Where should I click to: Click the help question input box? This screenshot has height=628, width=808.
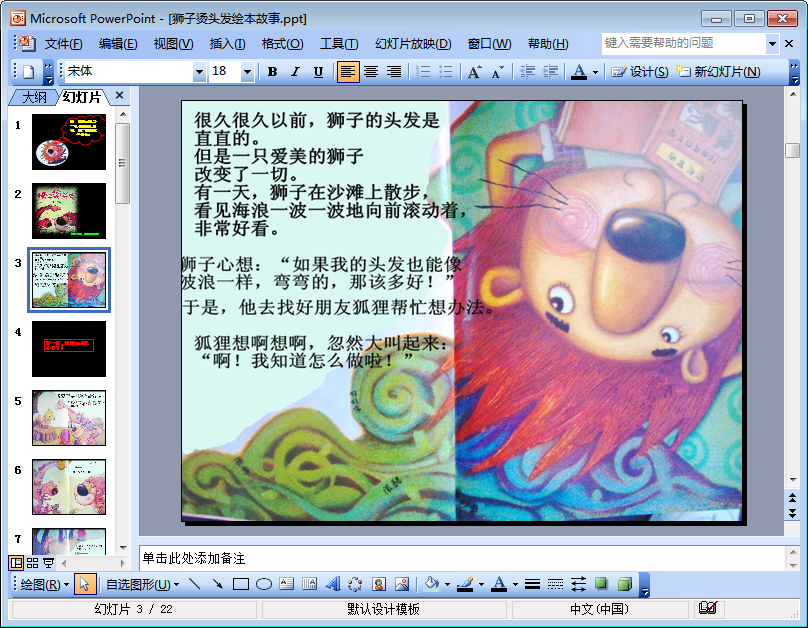[683, 43]
